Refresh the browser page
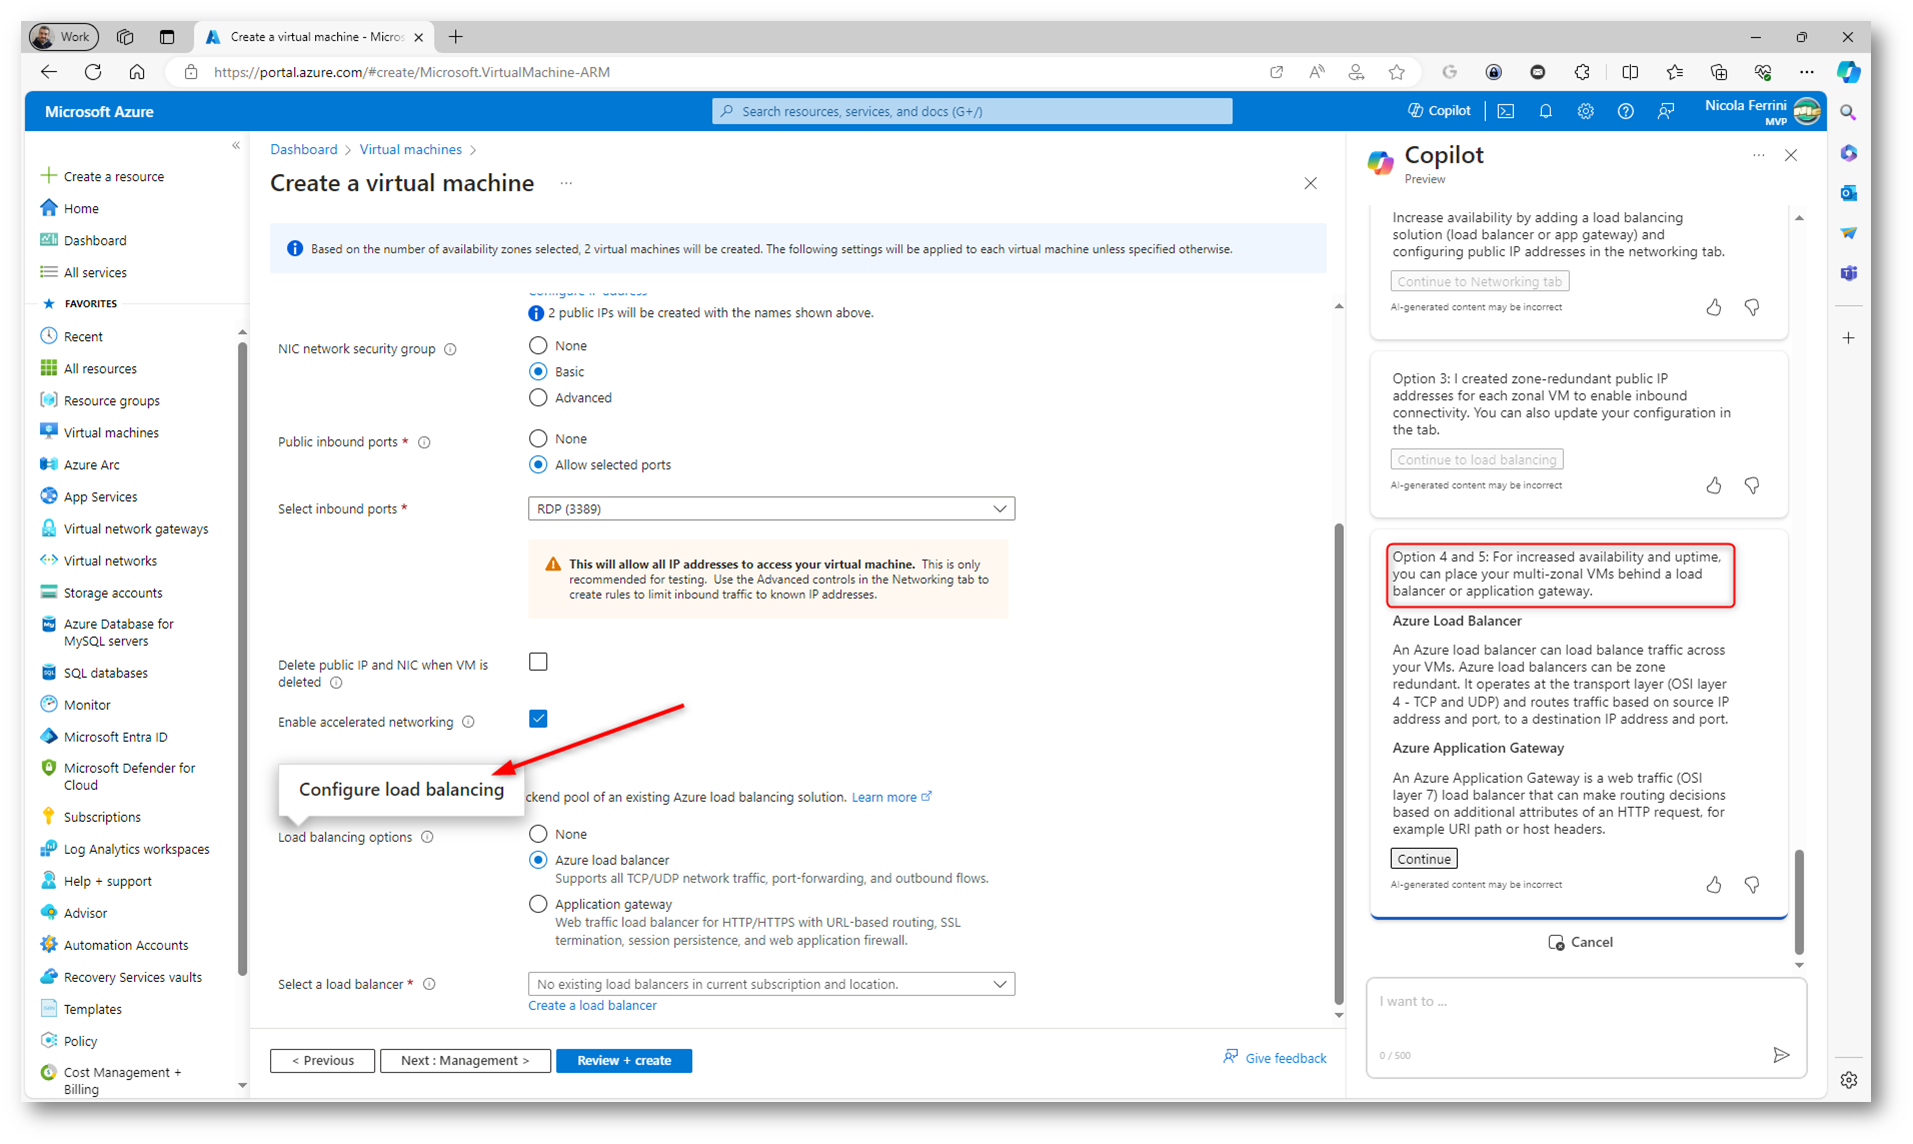Viewport: 1913px width, 1144px height. click(93, 72)
